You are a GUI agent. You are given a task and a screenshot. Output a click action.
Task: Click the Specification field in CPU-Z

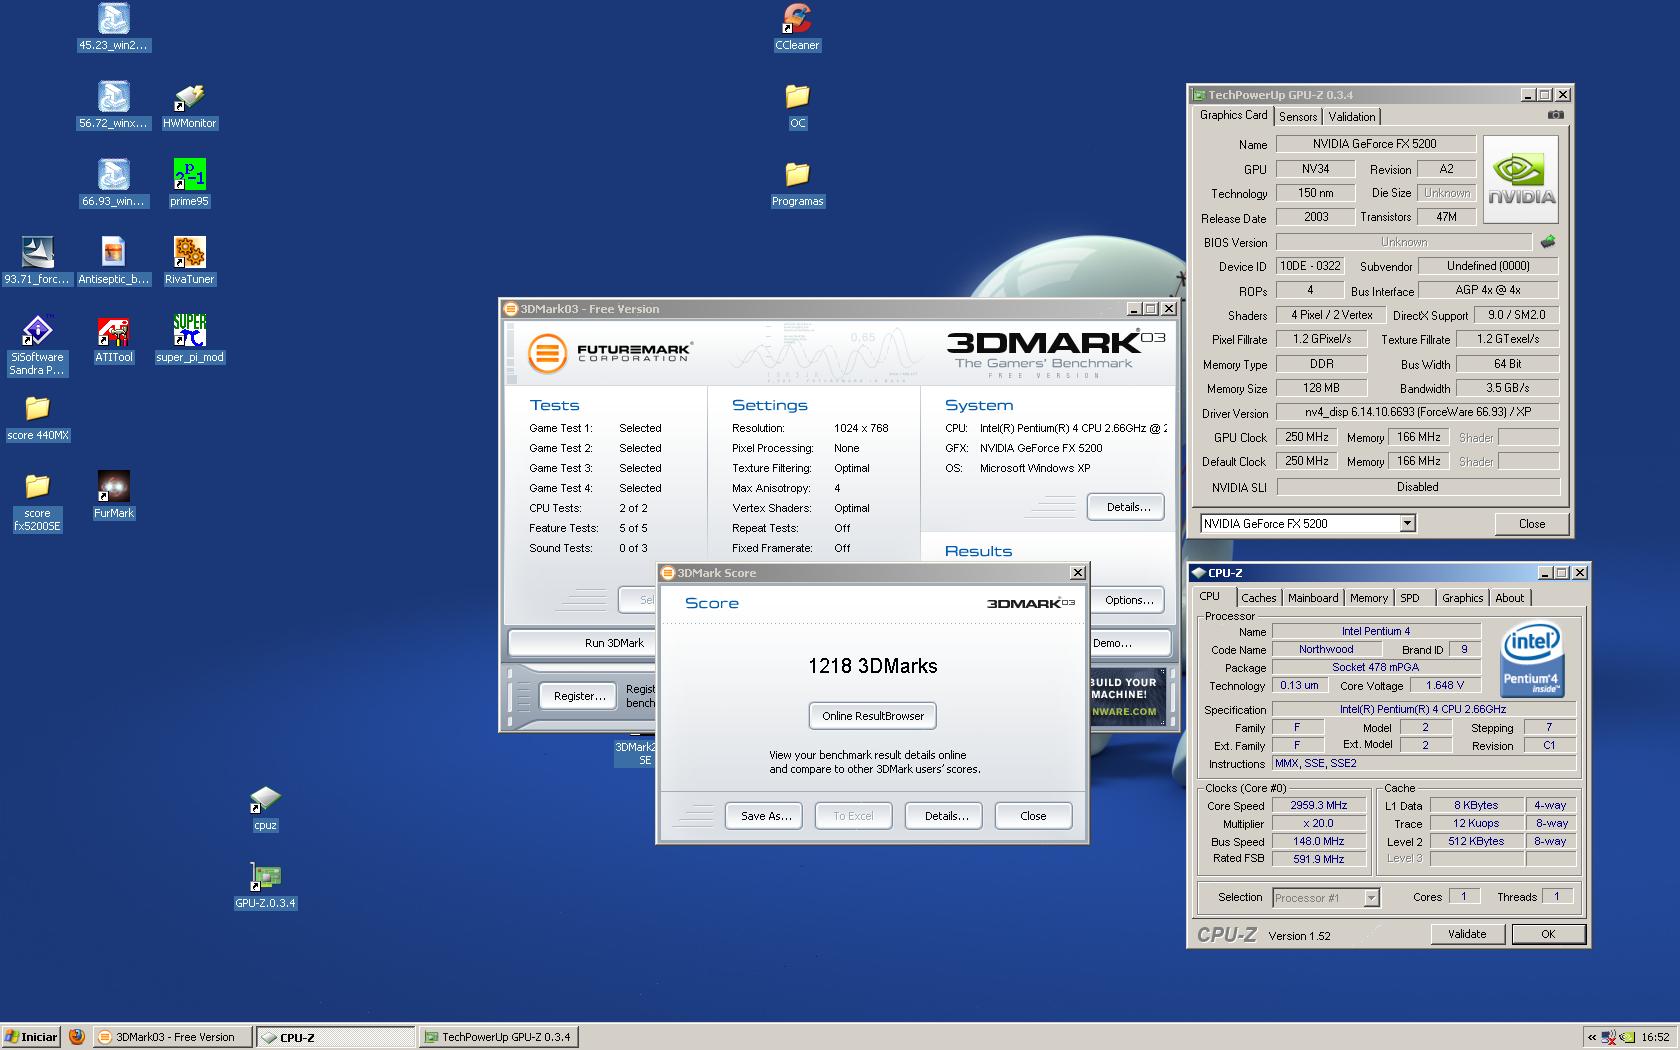[x=1424, y=709]
